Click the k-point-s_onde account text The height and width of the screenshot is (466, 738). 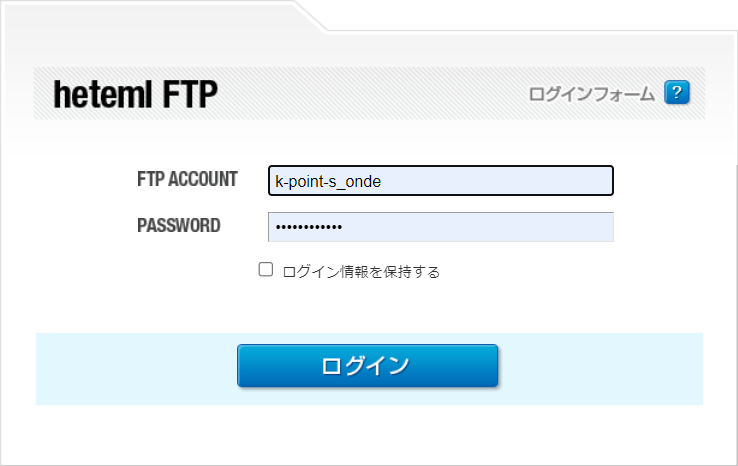328,181
